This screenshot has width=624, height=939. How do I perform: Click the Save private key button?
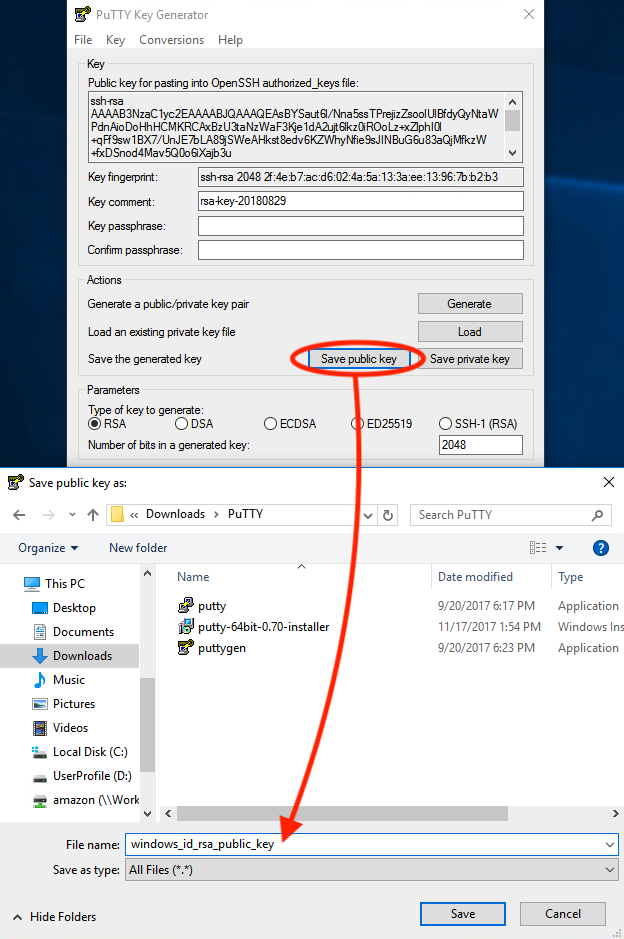click(x=470, y=359)
